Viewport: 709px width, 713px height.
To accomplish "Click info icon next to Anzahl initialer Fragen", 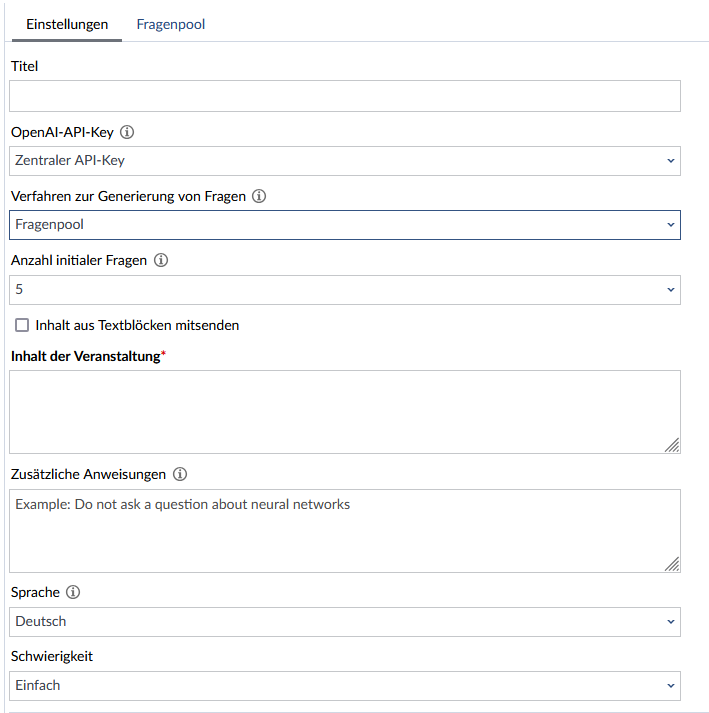I will coord(161,260).
